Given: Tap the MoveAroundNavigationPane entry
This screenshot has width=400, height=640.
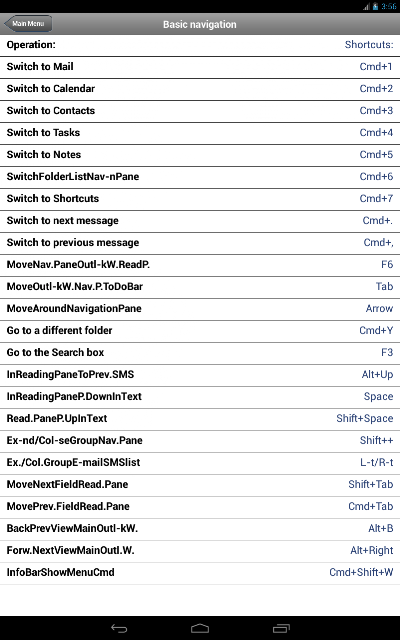Looking at the screenshot, I should click(x=200, y=309).
